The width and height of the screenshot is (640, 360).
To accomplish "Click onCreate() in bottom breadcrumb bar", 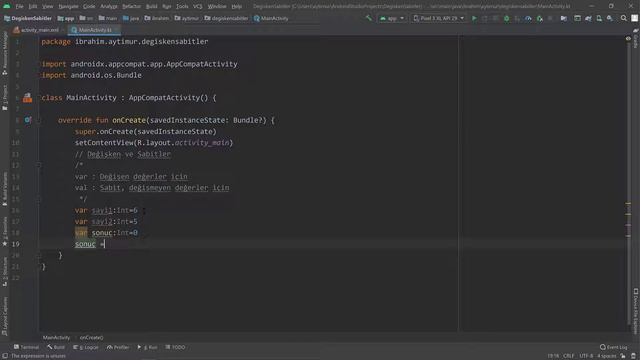I will click(91, 338).
